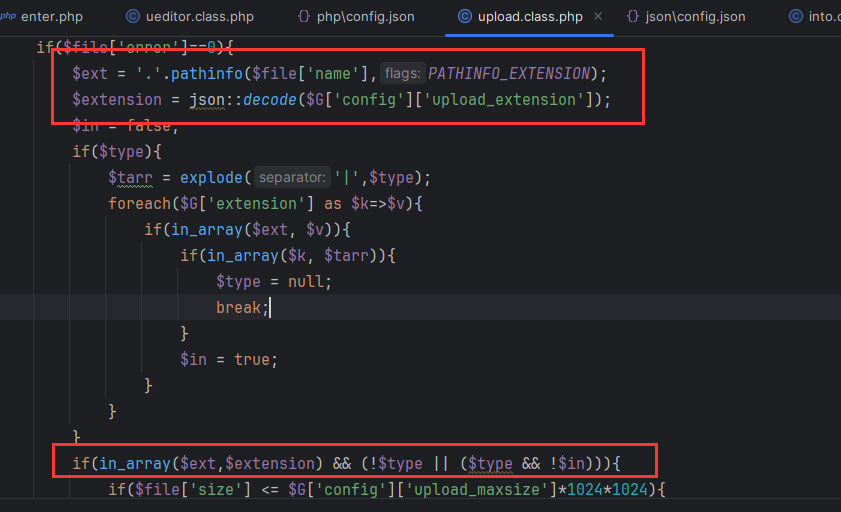Screen dimensions: 841x512
Task: Click the 'separator:' inlay hint in explode call
Action: (292, 178)
